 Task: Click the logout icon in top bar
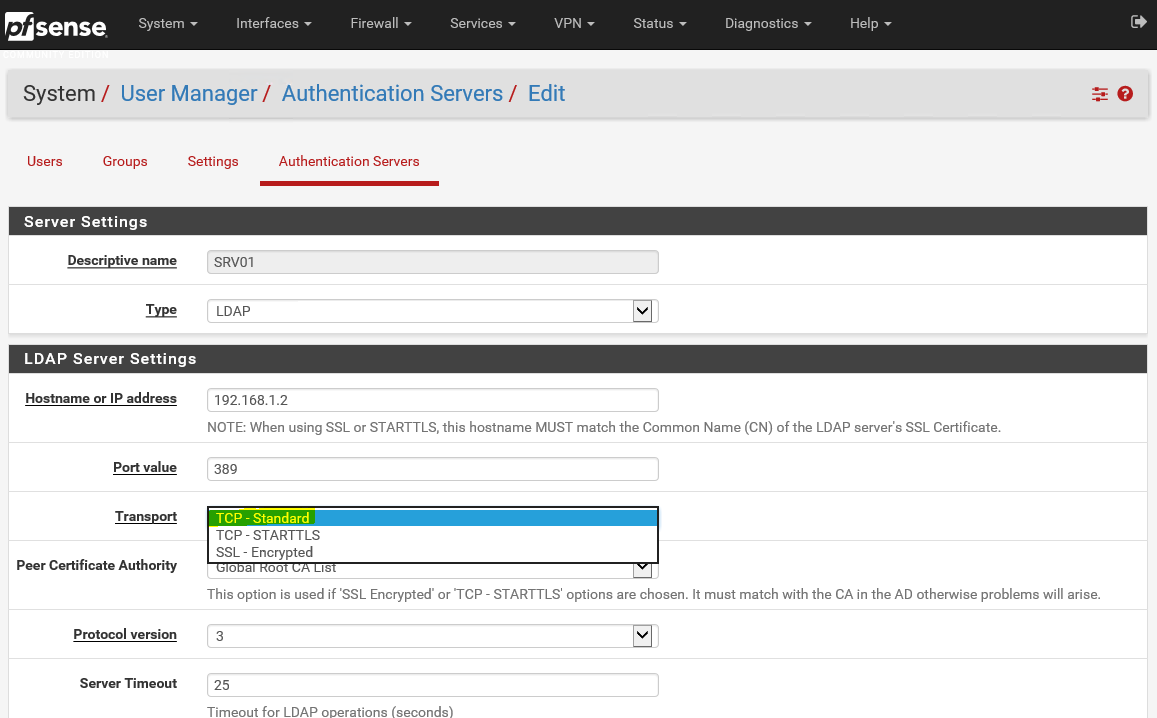pos(1138,22)
